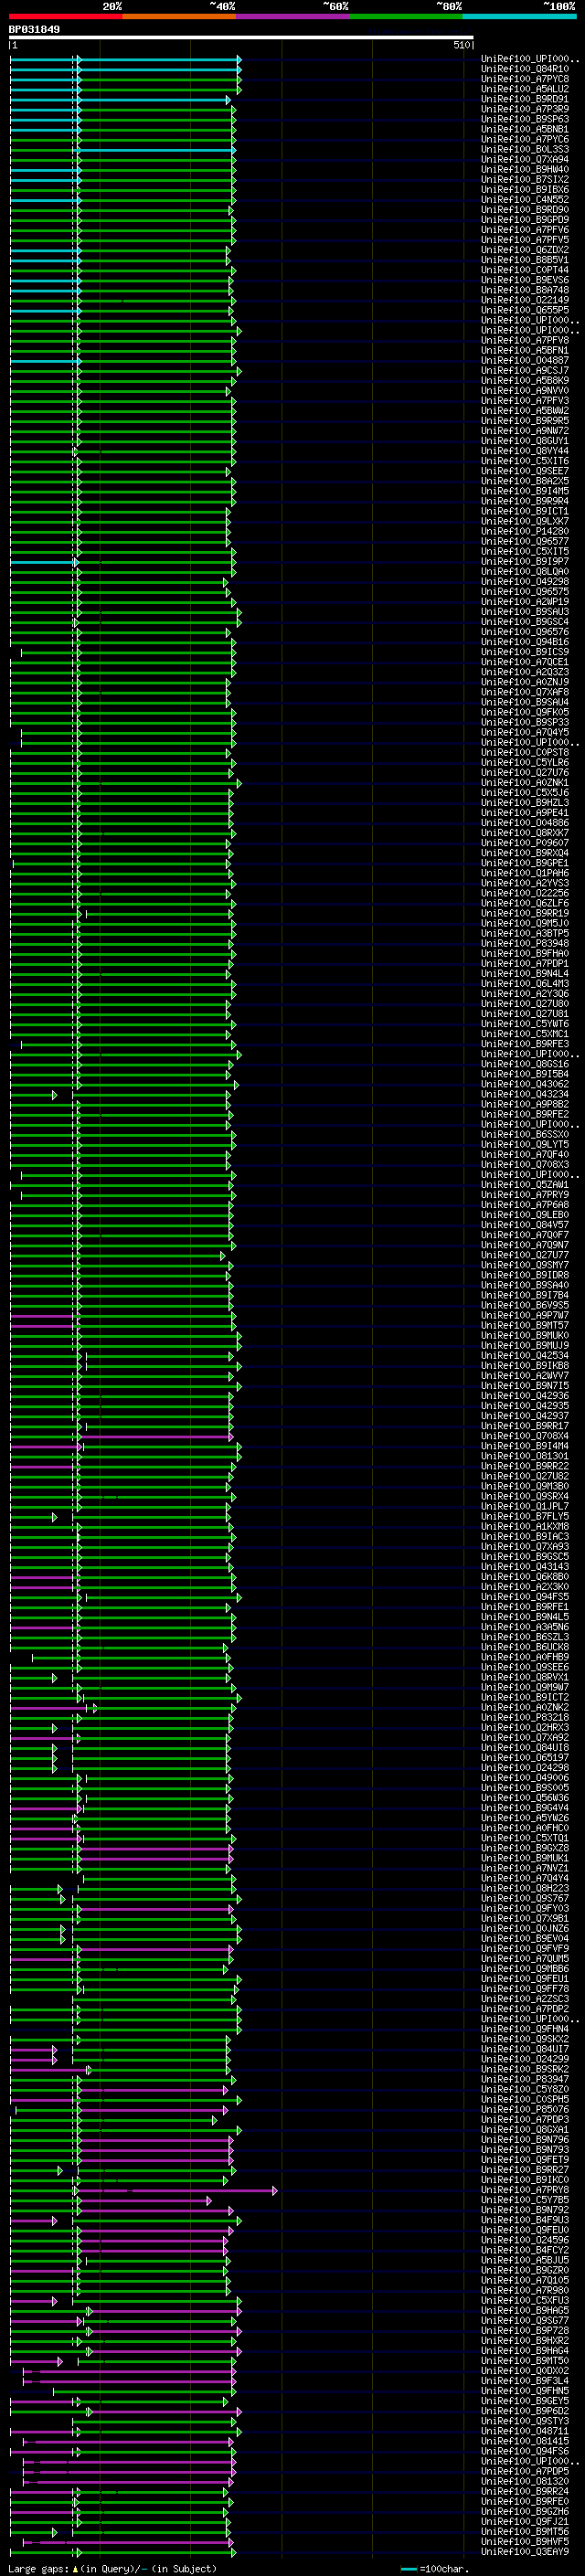Viewport: 585px width, 2576px height.
Task: Click the cyan ~100% legend segment
Action: pos(519,16)
